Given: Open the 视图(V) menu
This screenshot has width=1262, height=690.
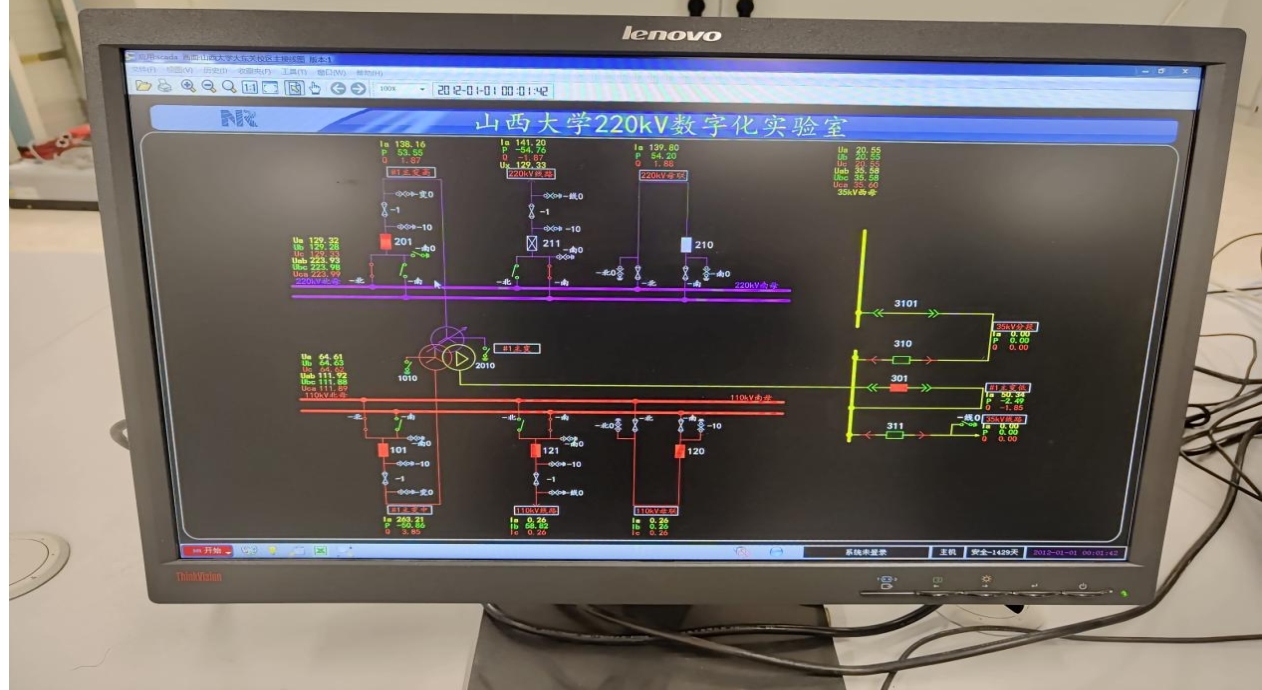Looking at the screenshot, I should click(181, 70).
